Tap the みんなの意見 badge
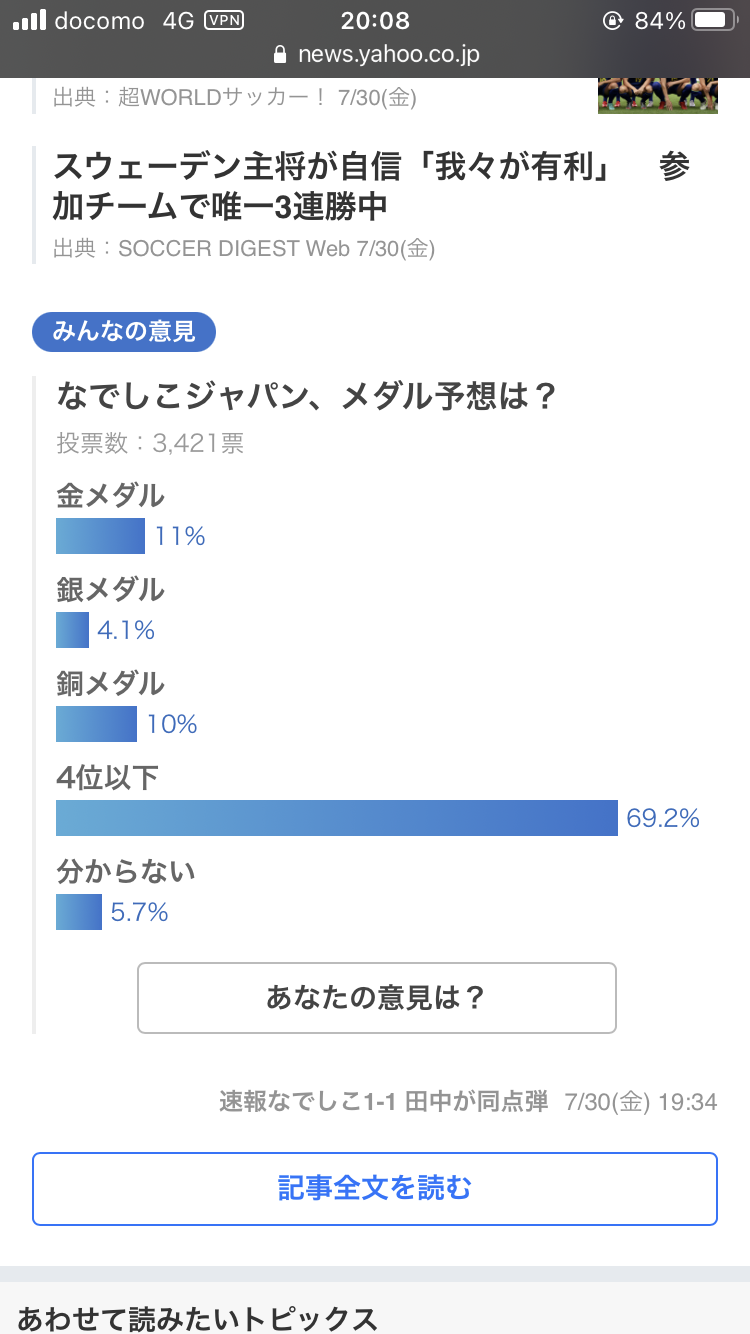750x1334 pixels. coord(124,332)
